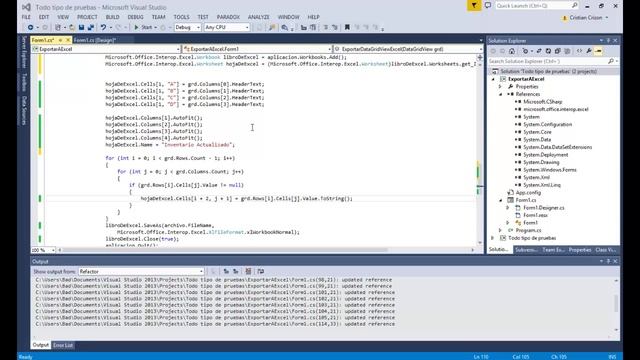Navigate backward with the toolbar circle arrow
The width and height of the screenshot is (640, 360).
tap(31, 27)
